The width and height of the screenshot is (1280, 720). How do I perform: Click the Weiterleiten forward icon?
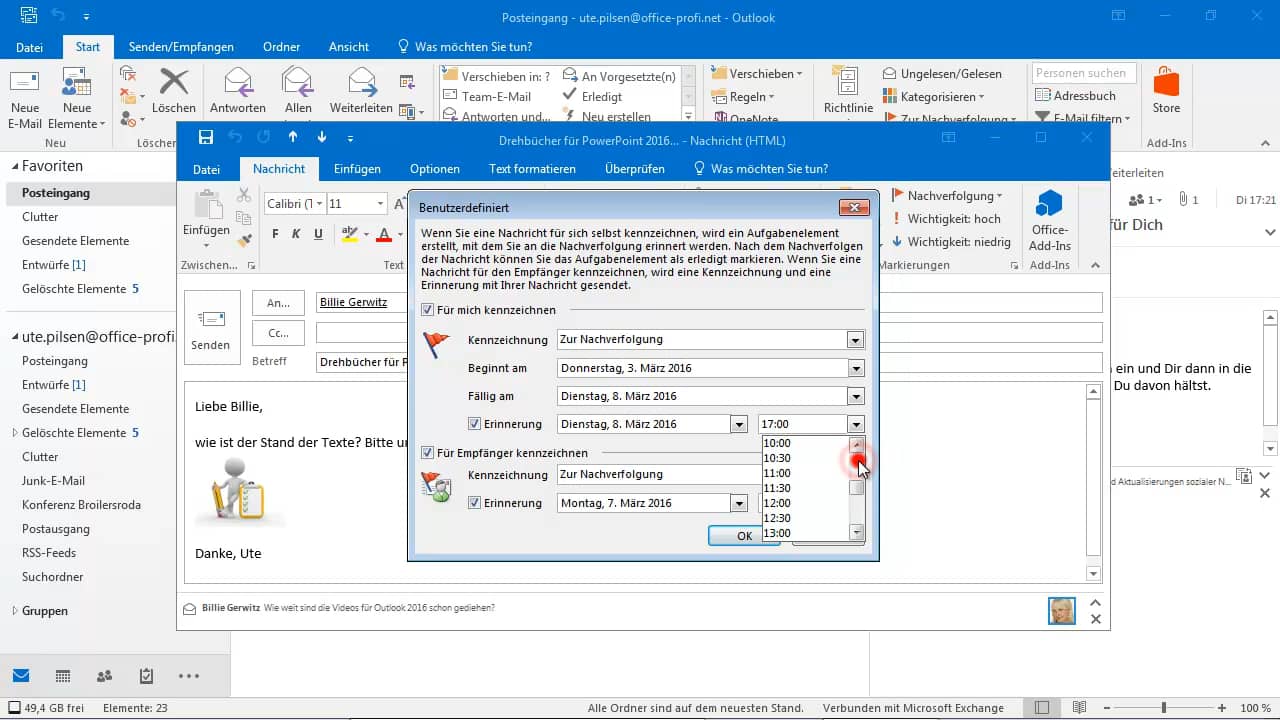361,81
